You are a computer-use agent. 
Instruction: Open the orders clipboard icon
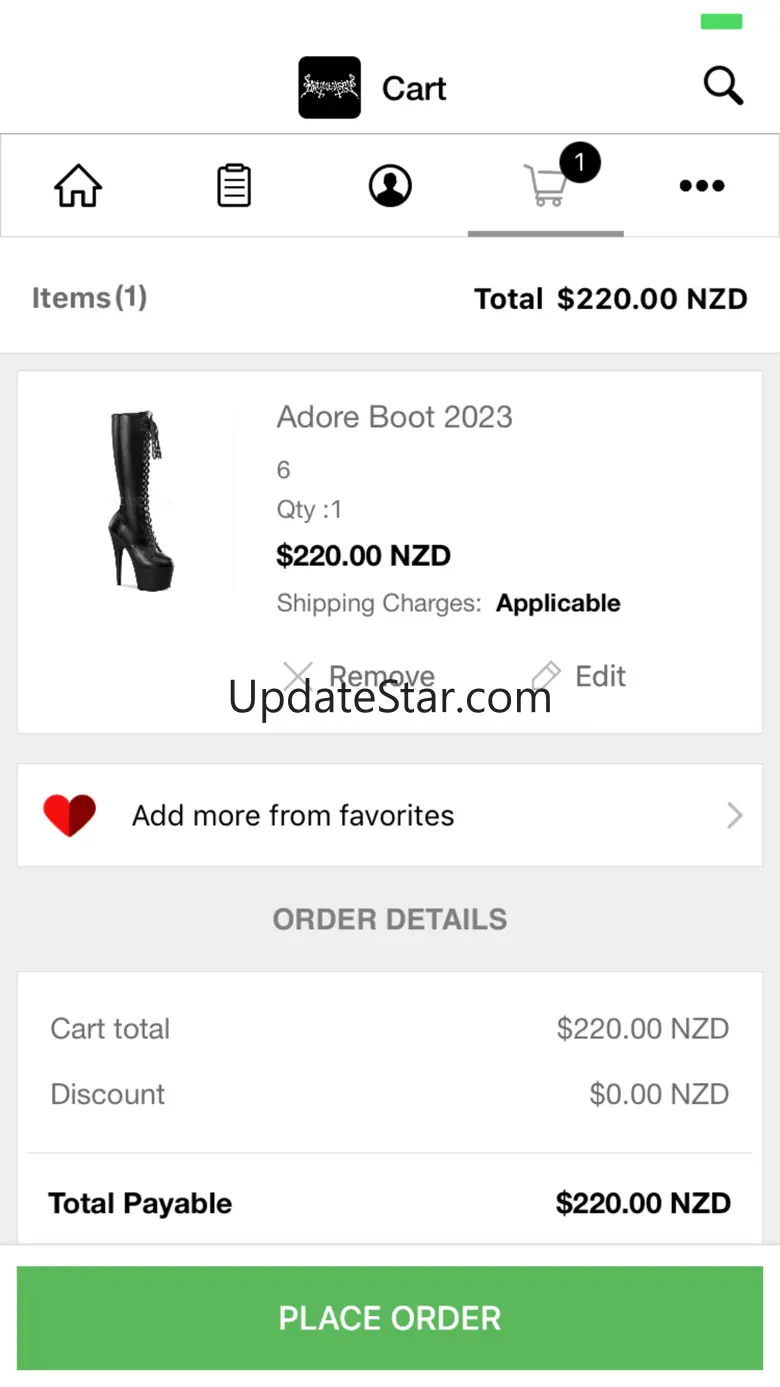tap(234, 186)
